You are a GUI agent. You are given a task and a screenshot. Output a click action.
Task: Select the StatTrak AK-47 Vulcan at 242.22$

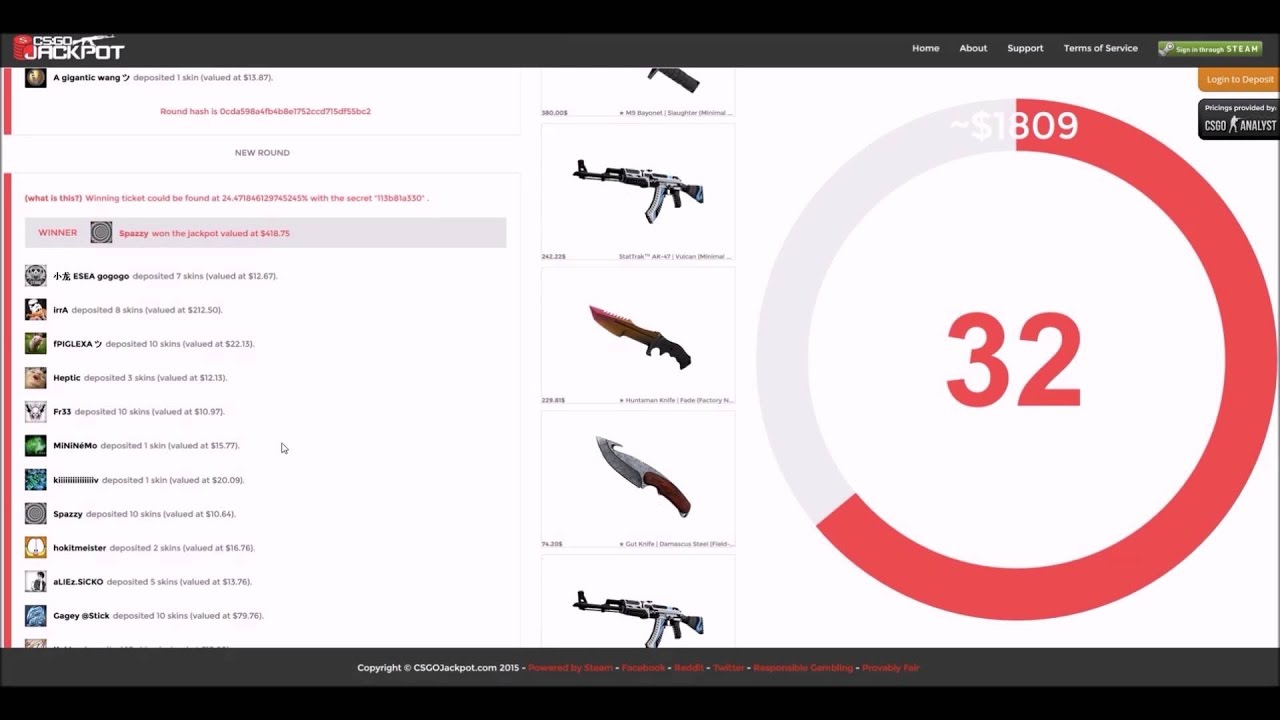(x=638, y=192)
